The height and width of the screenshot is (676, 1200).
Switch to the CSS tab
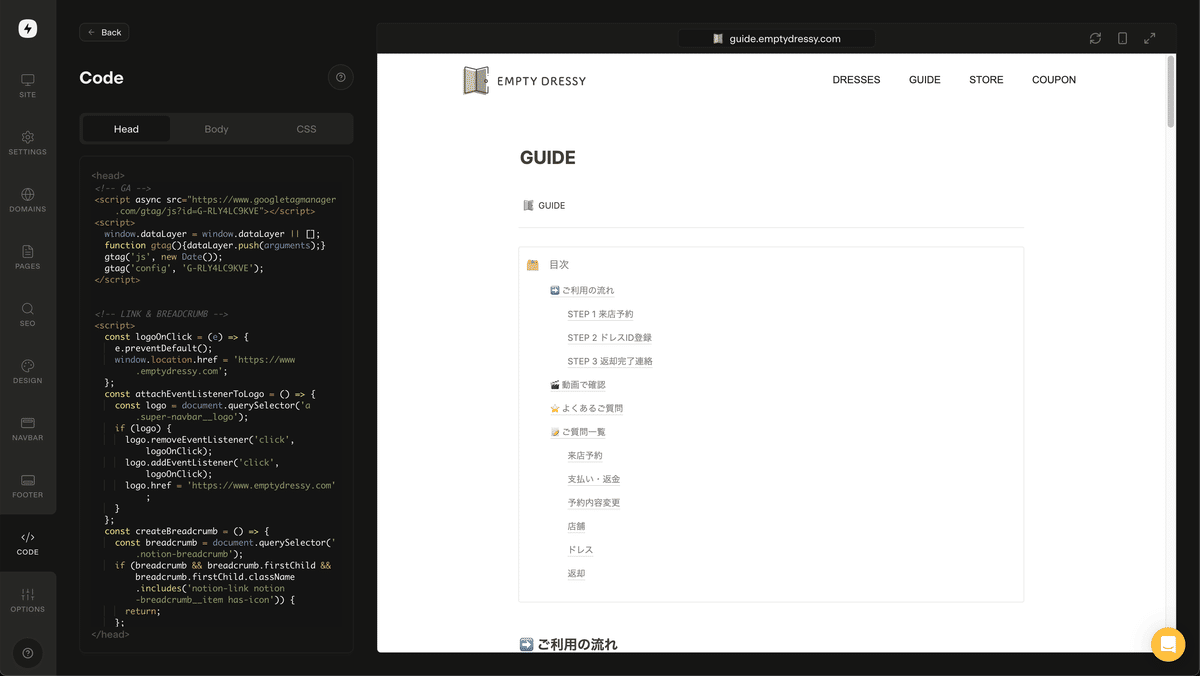pos(306,129)
